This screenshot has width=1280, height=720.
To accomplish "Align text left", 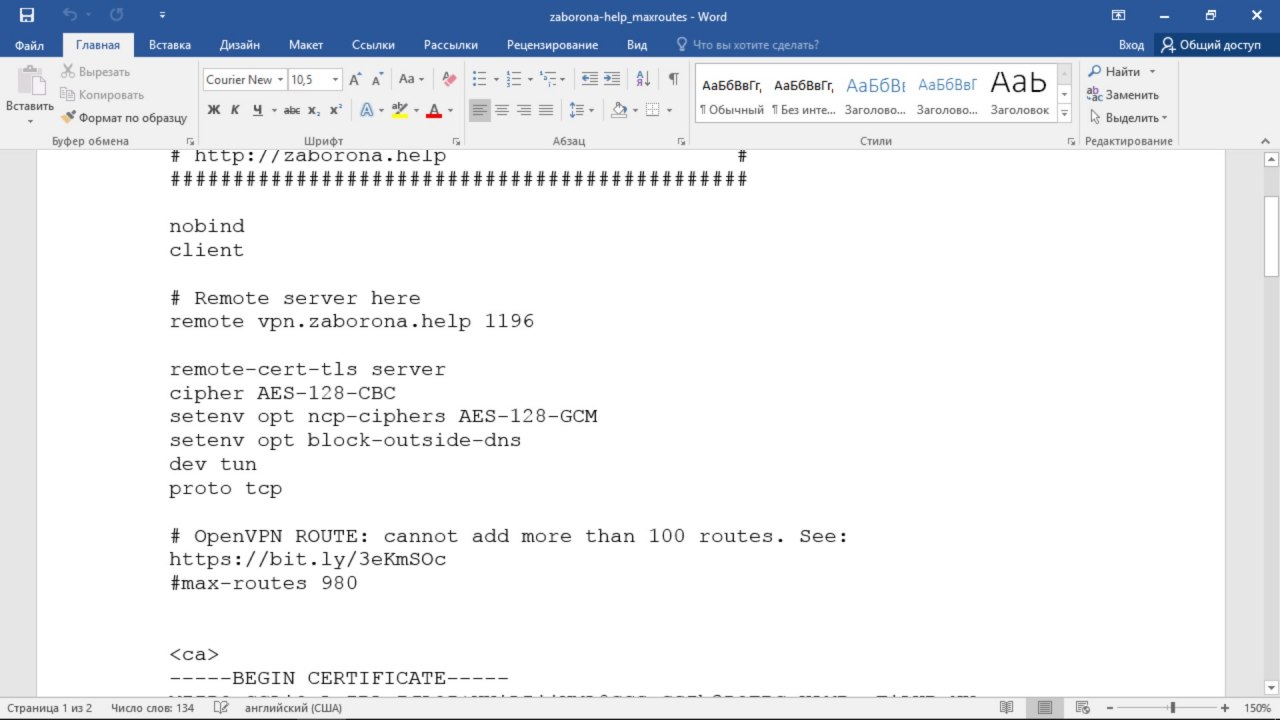I will 480,110.
